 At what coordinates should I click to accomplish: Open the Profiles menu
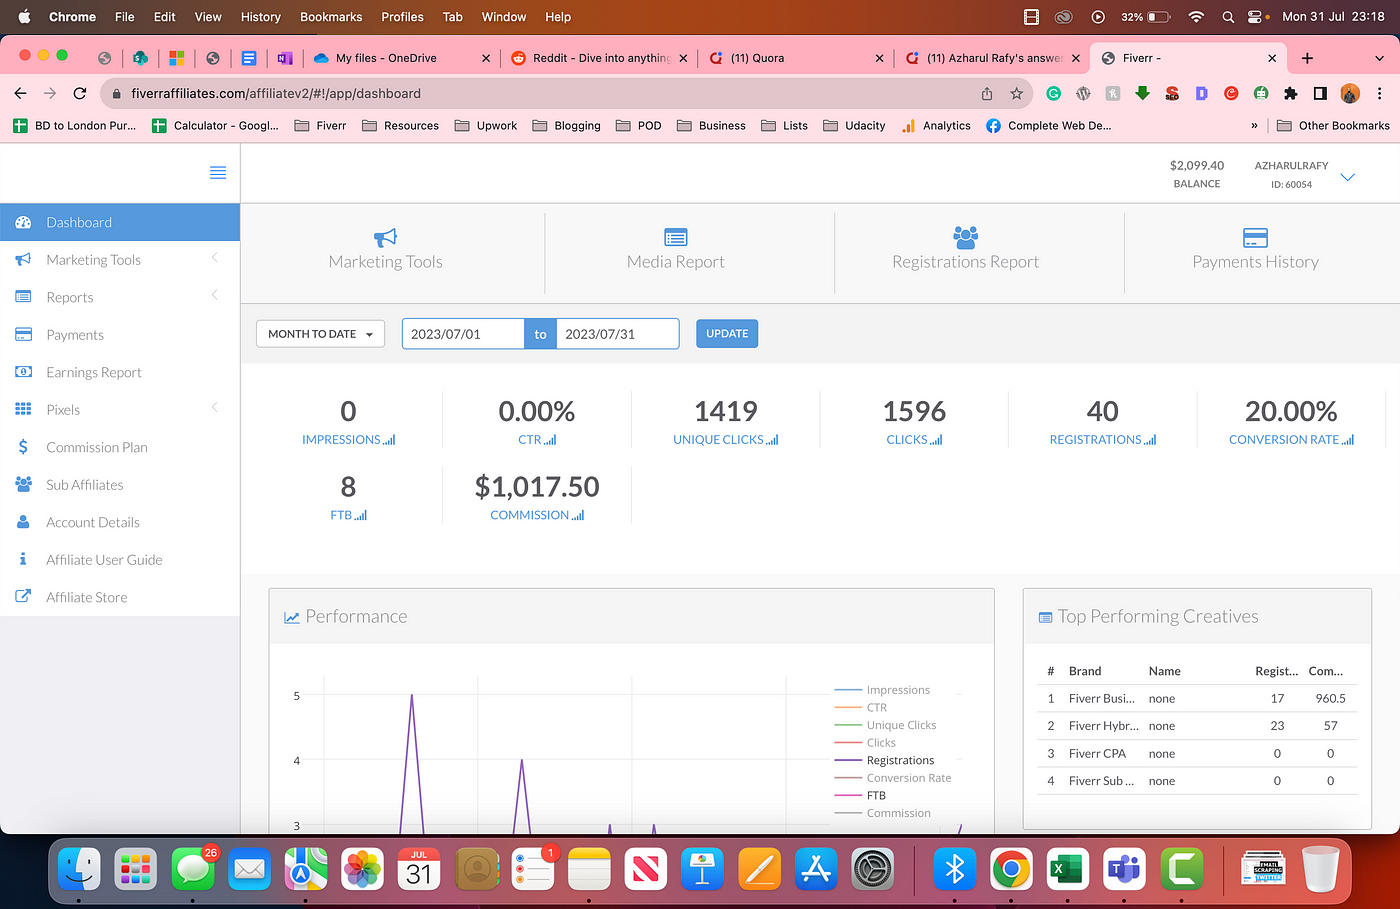coord(402,17)
